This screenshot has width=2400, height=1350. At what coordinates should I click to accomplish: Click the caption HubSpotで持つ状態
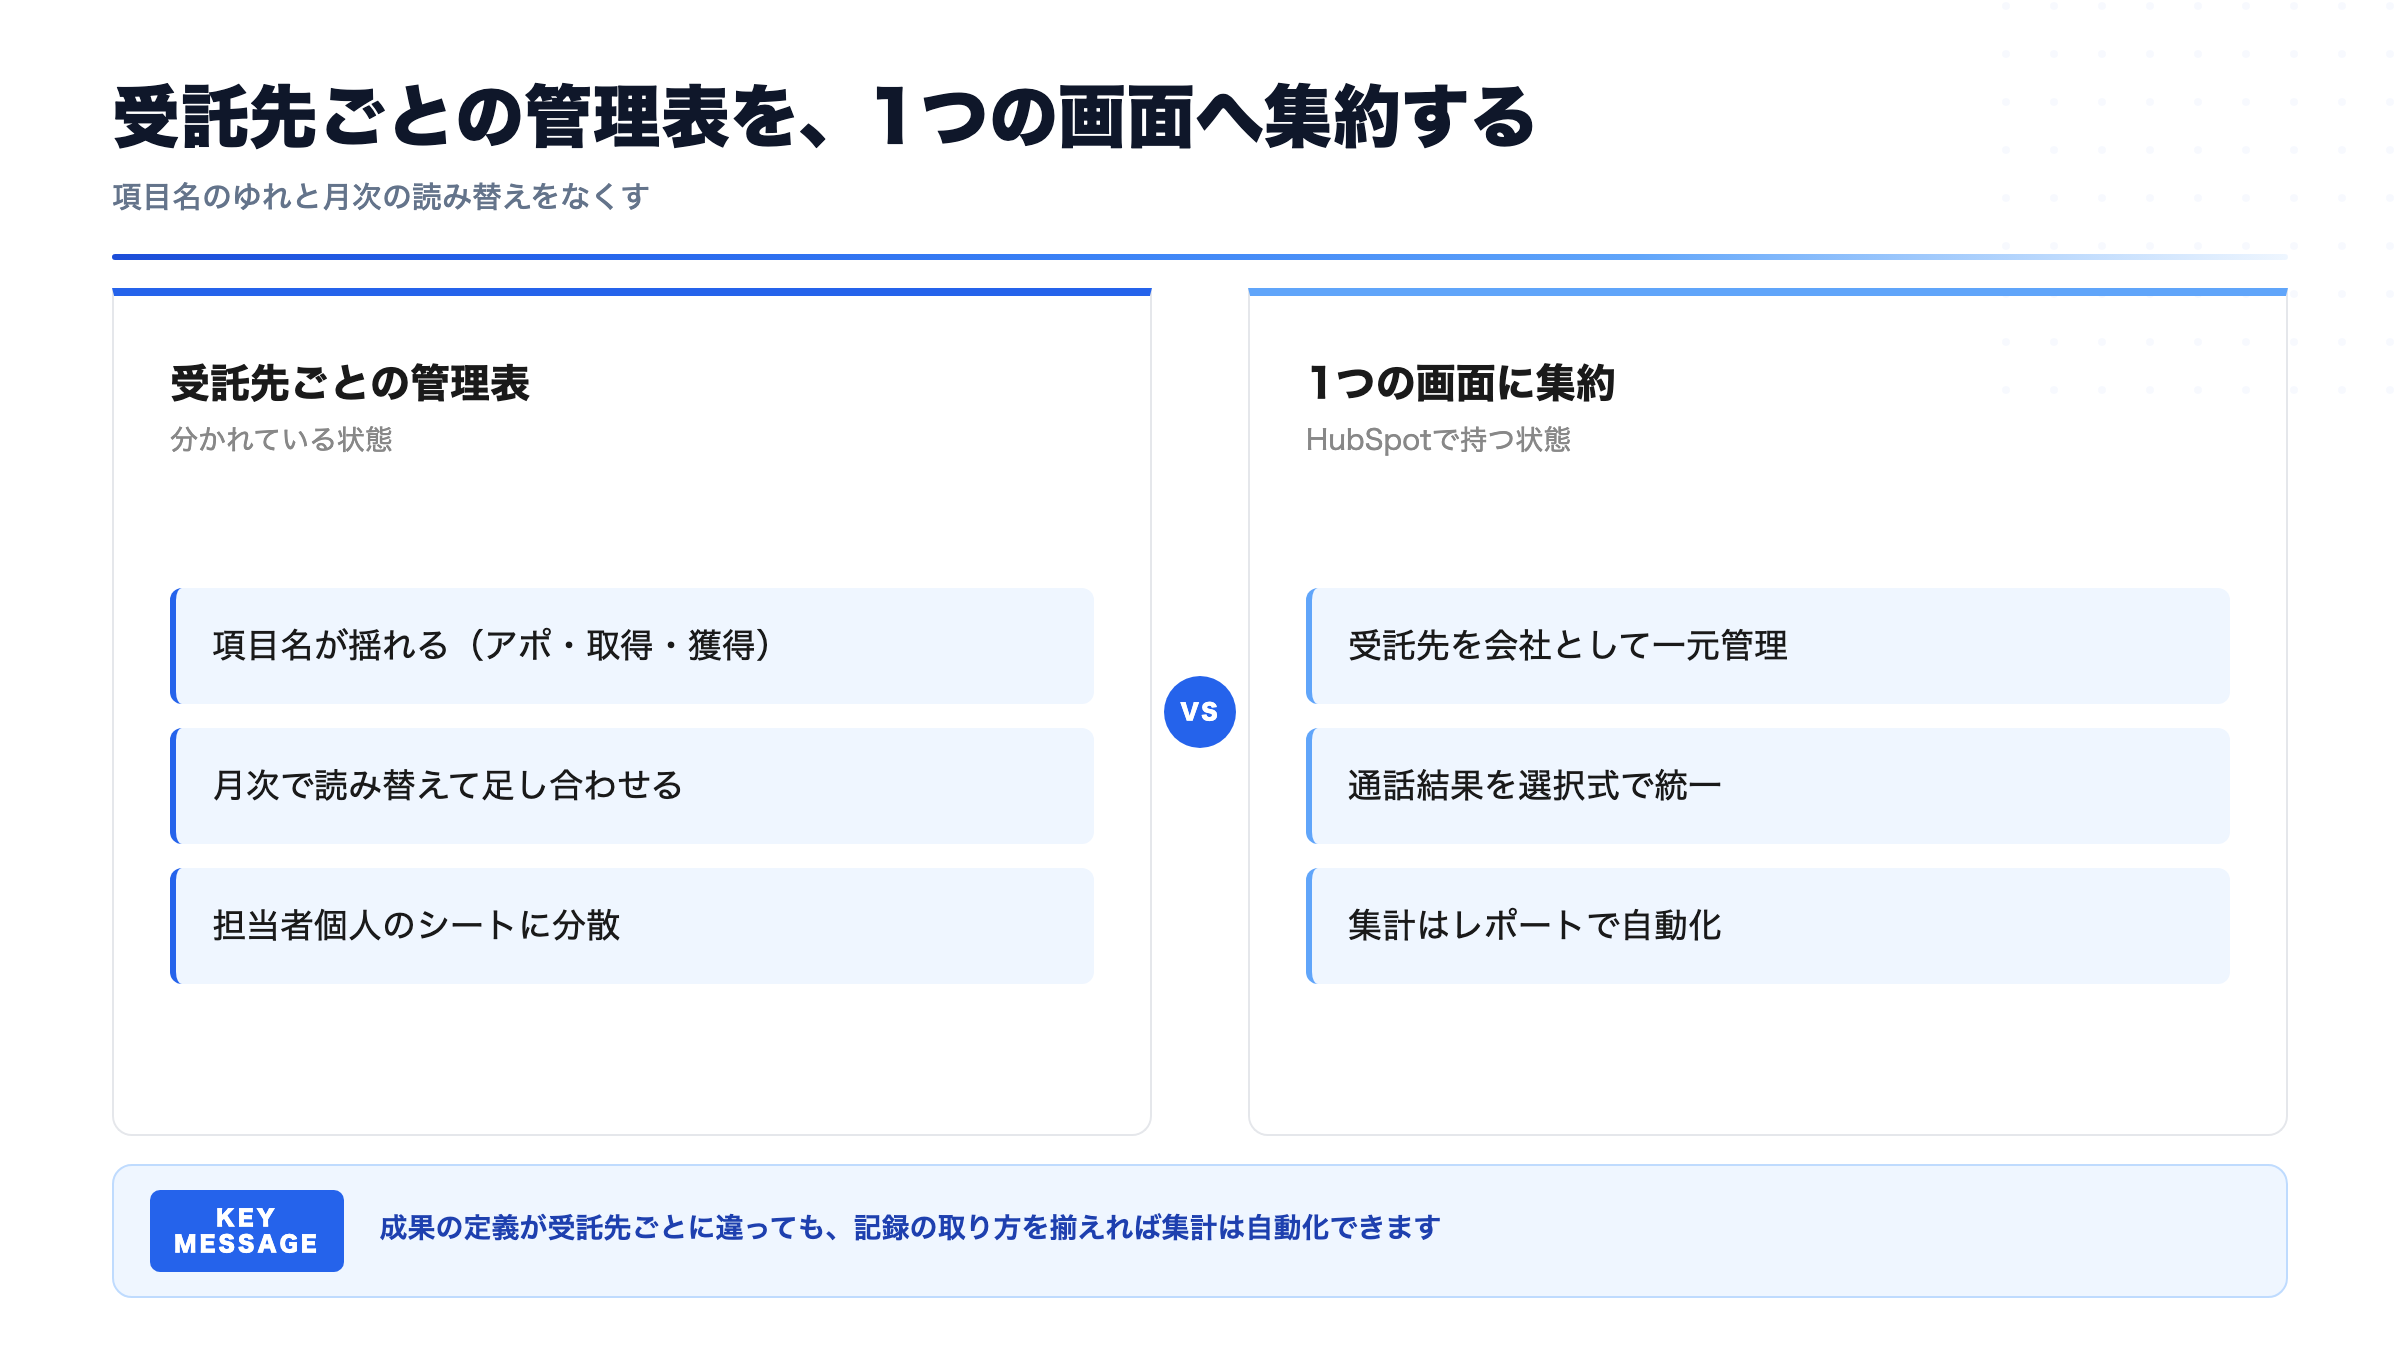click(1438, 439)
